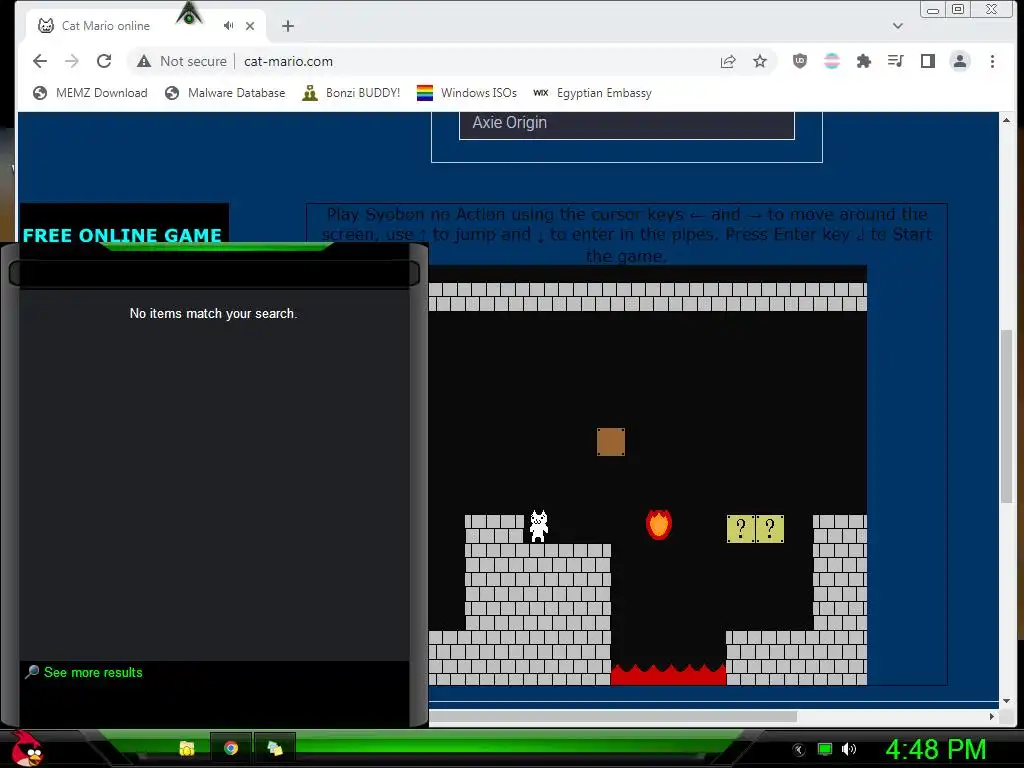
Task: Click the page scroll down arrow
Action: coord(1006,701)
